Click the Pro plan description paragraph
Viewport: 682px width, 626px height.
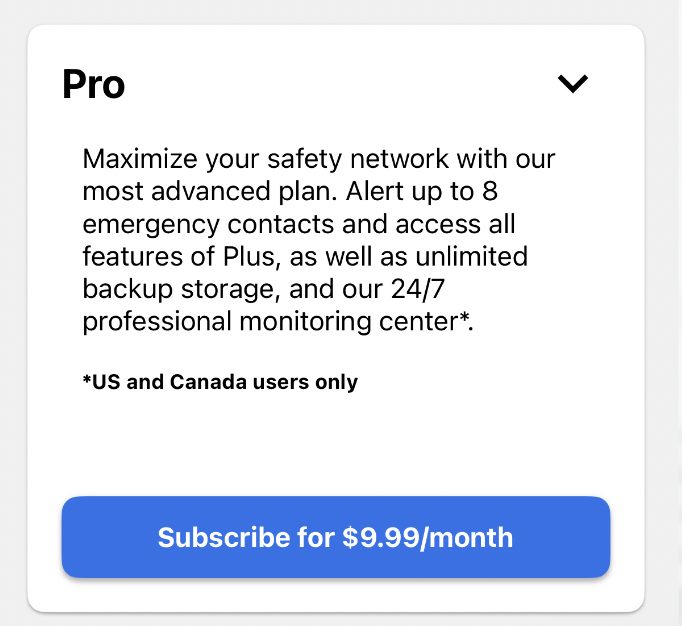(318, 240)
